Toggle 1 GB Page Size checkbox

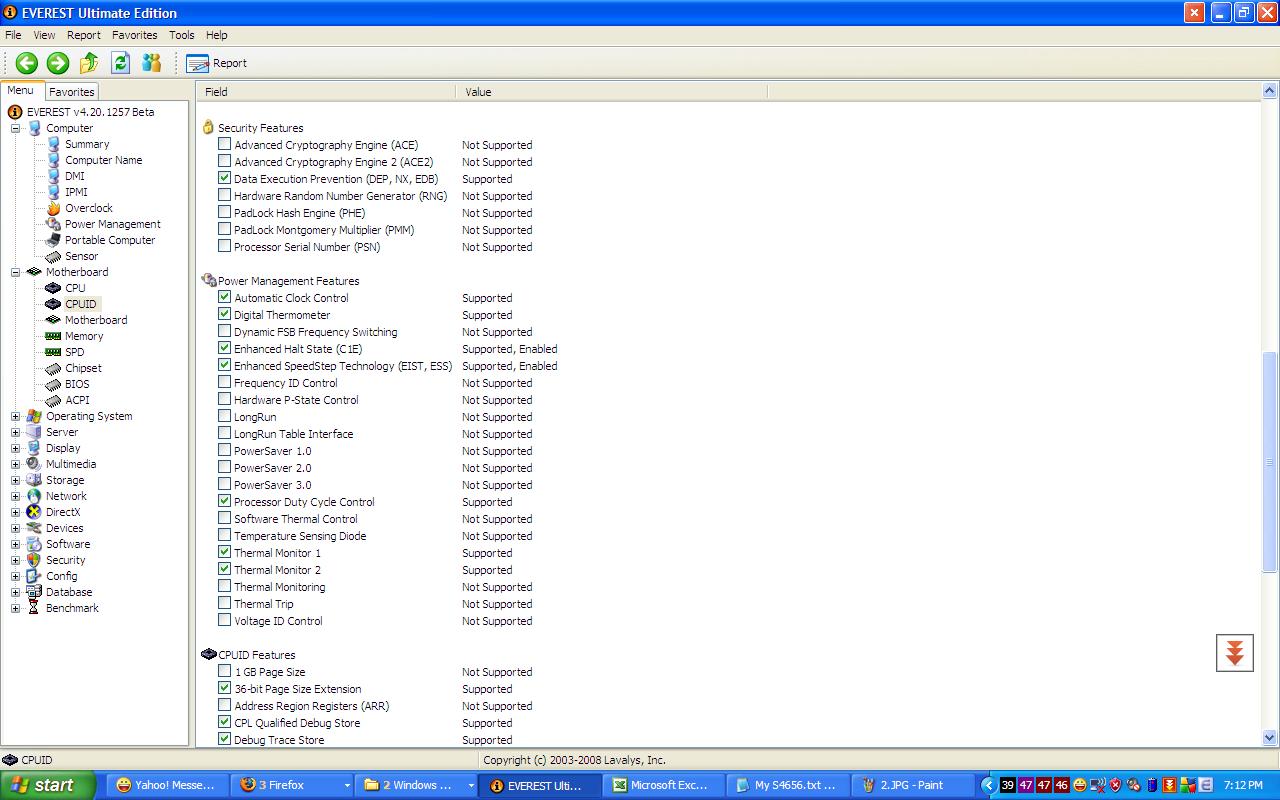click(224, 671)
